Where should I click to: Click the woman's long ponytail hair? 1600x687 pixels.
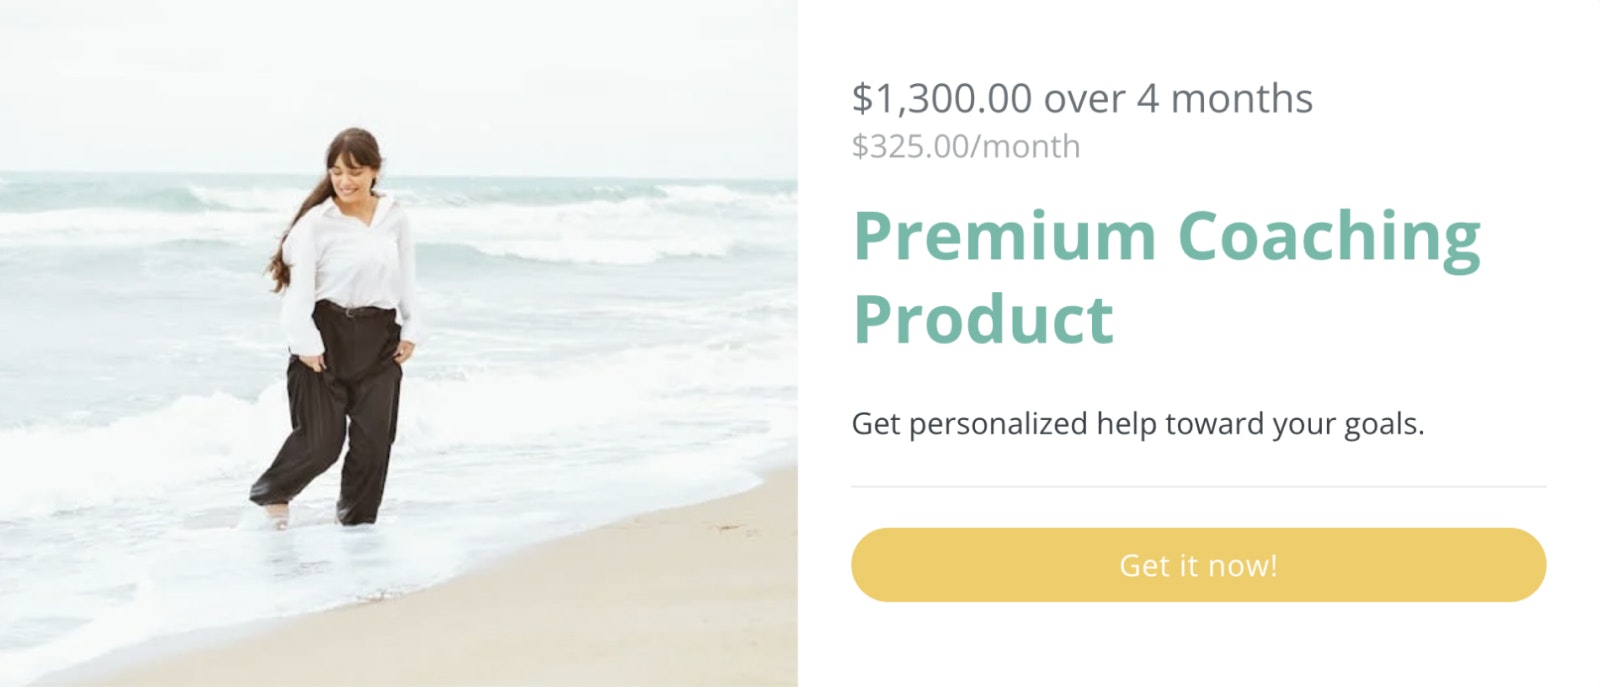coord(290,240)
